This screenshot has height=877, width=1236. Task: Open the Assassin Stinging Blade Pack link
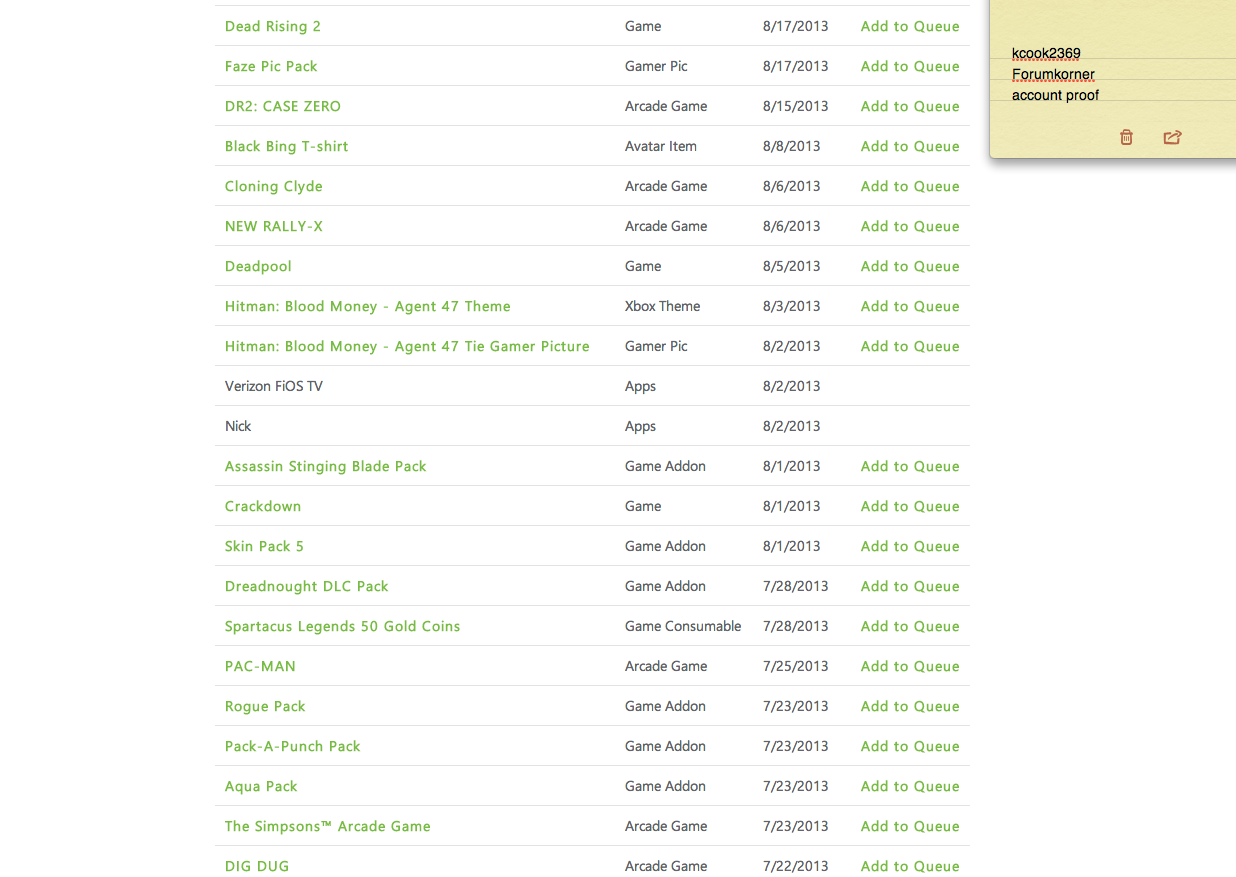326,466
